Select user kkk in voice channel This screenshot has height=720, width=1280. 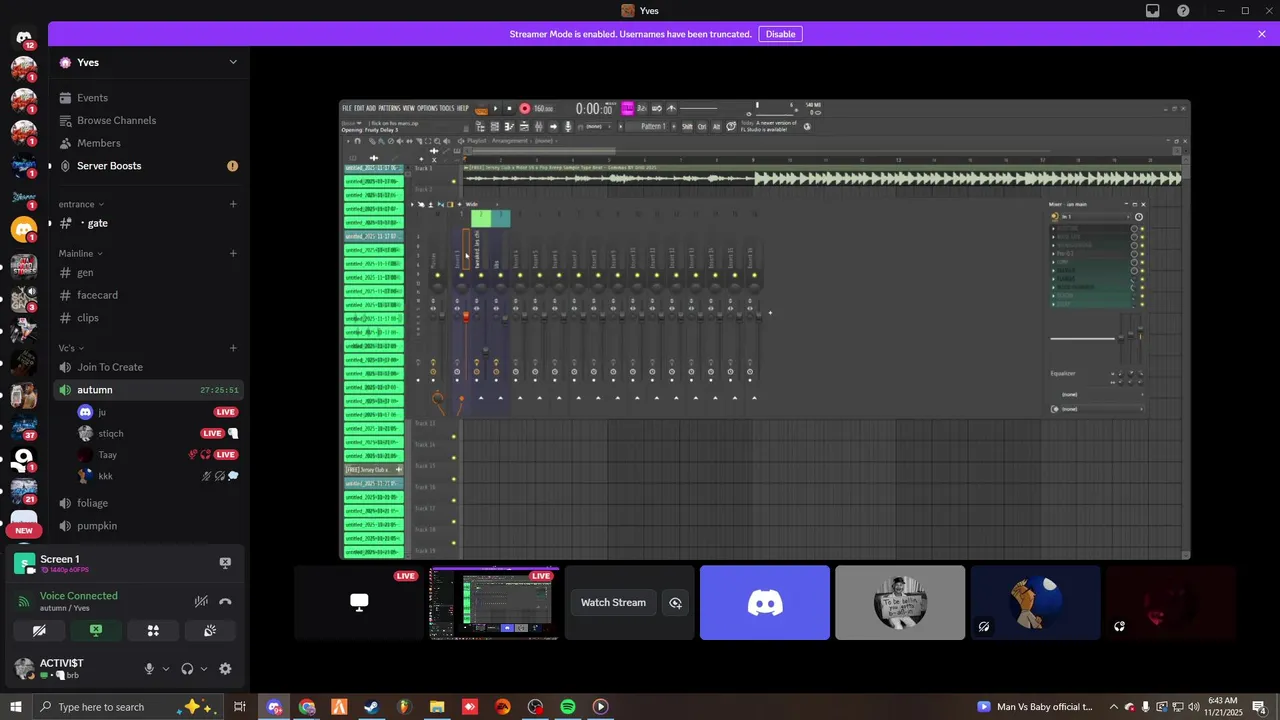click(158, 476)
